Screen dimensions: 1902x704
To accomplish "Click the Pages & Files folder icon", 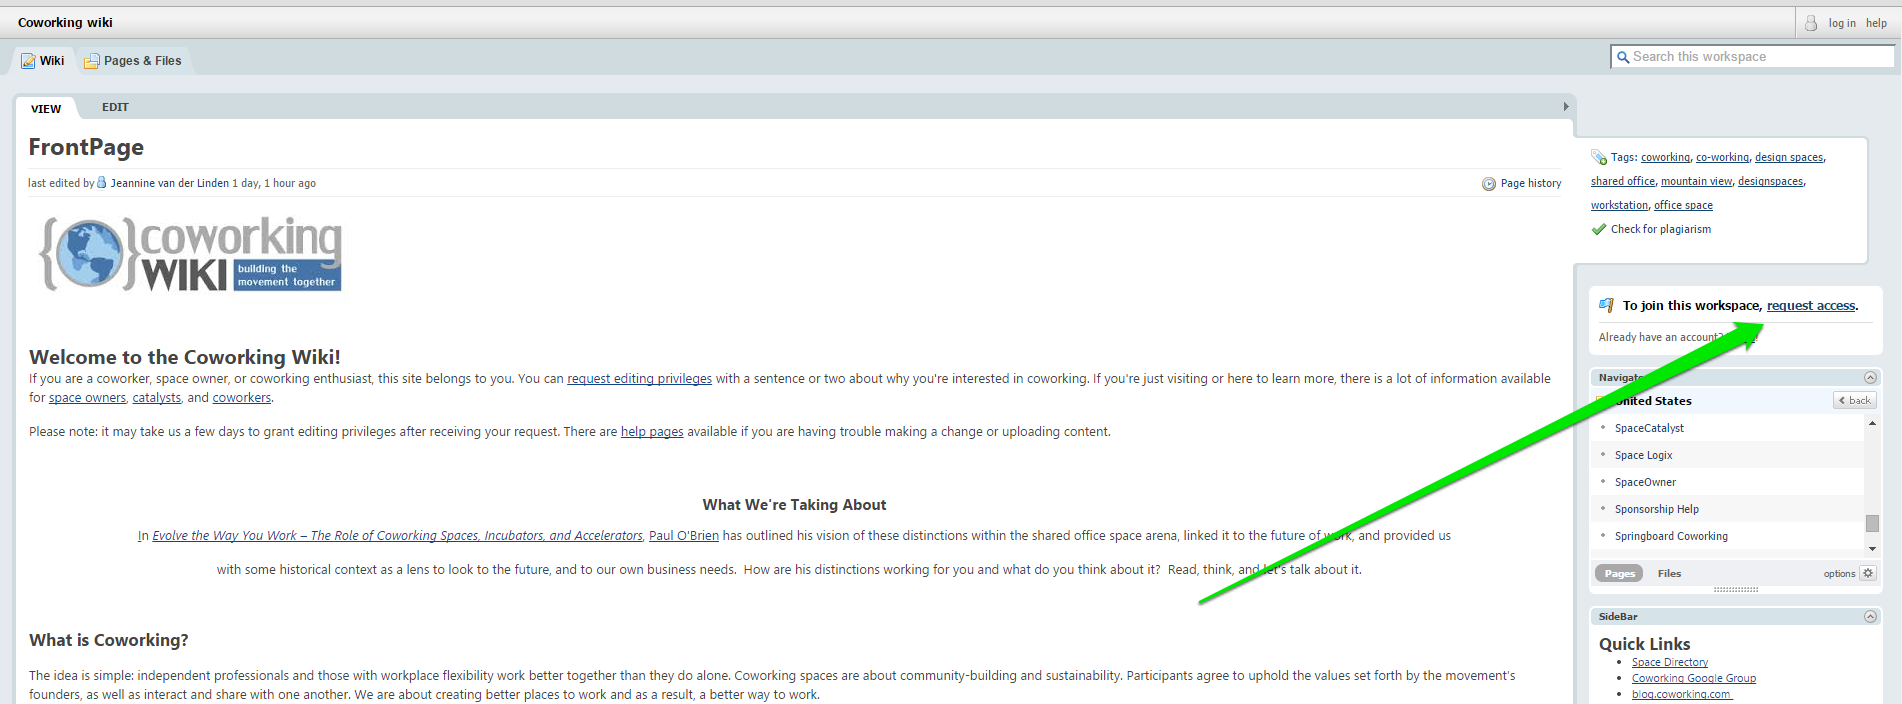I will pos(92,61).
